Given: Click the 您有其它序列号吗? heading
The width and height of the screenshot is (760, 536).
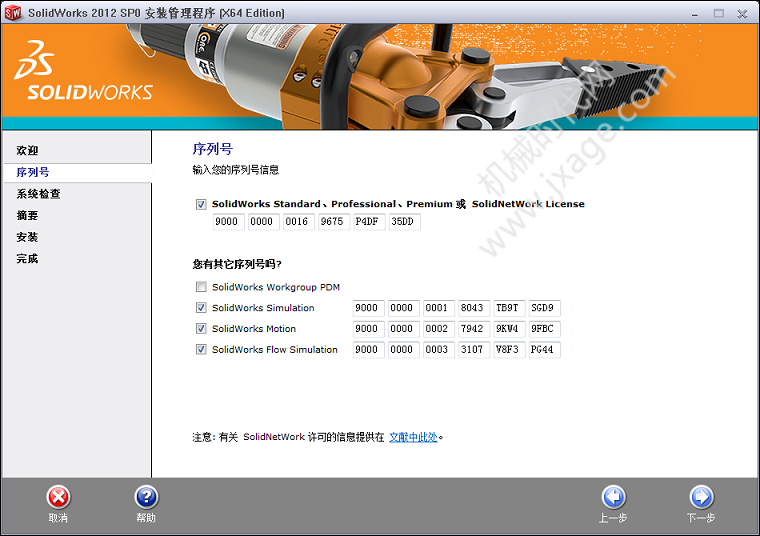Looking at the screenshot, I should [x=237, y=264].
